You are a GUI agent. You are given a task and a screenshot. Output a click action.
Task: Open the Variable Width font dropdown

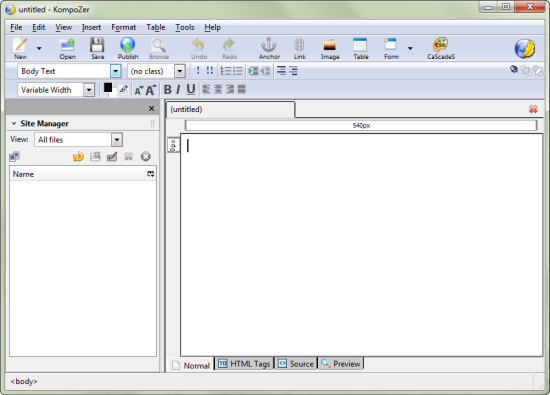[89, 90]
